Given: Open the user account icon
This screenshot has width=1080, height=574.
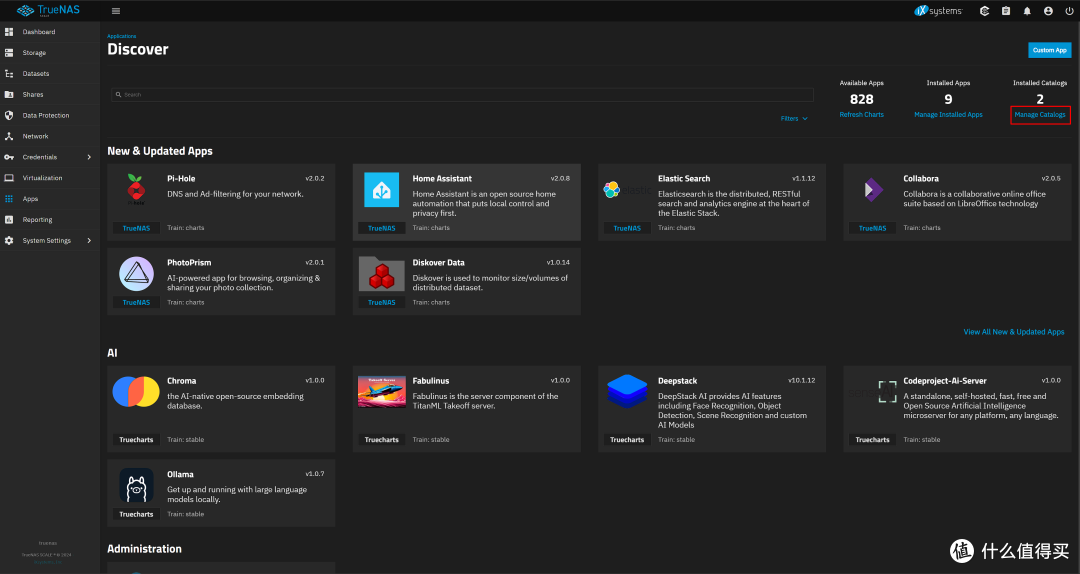Looking at the screenshot, I should (x=1048, y=11).
